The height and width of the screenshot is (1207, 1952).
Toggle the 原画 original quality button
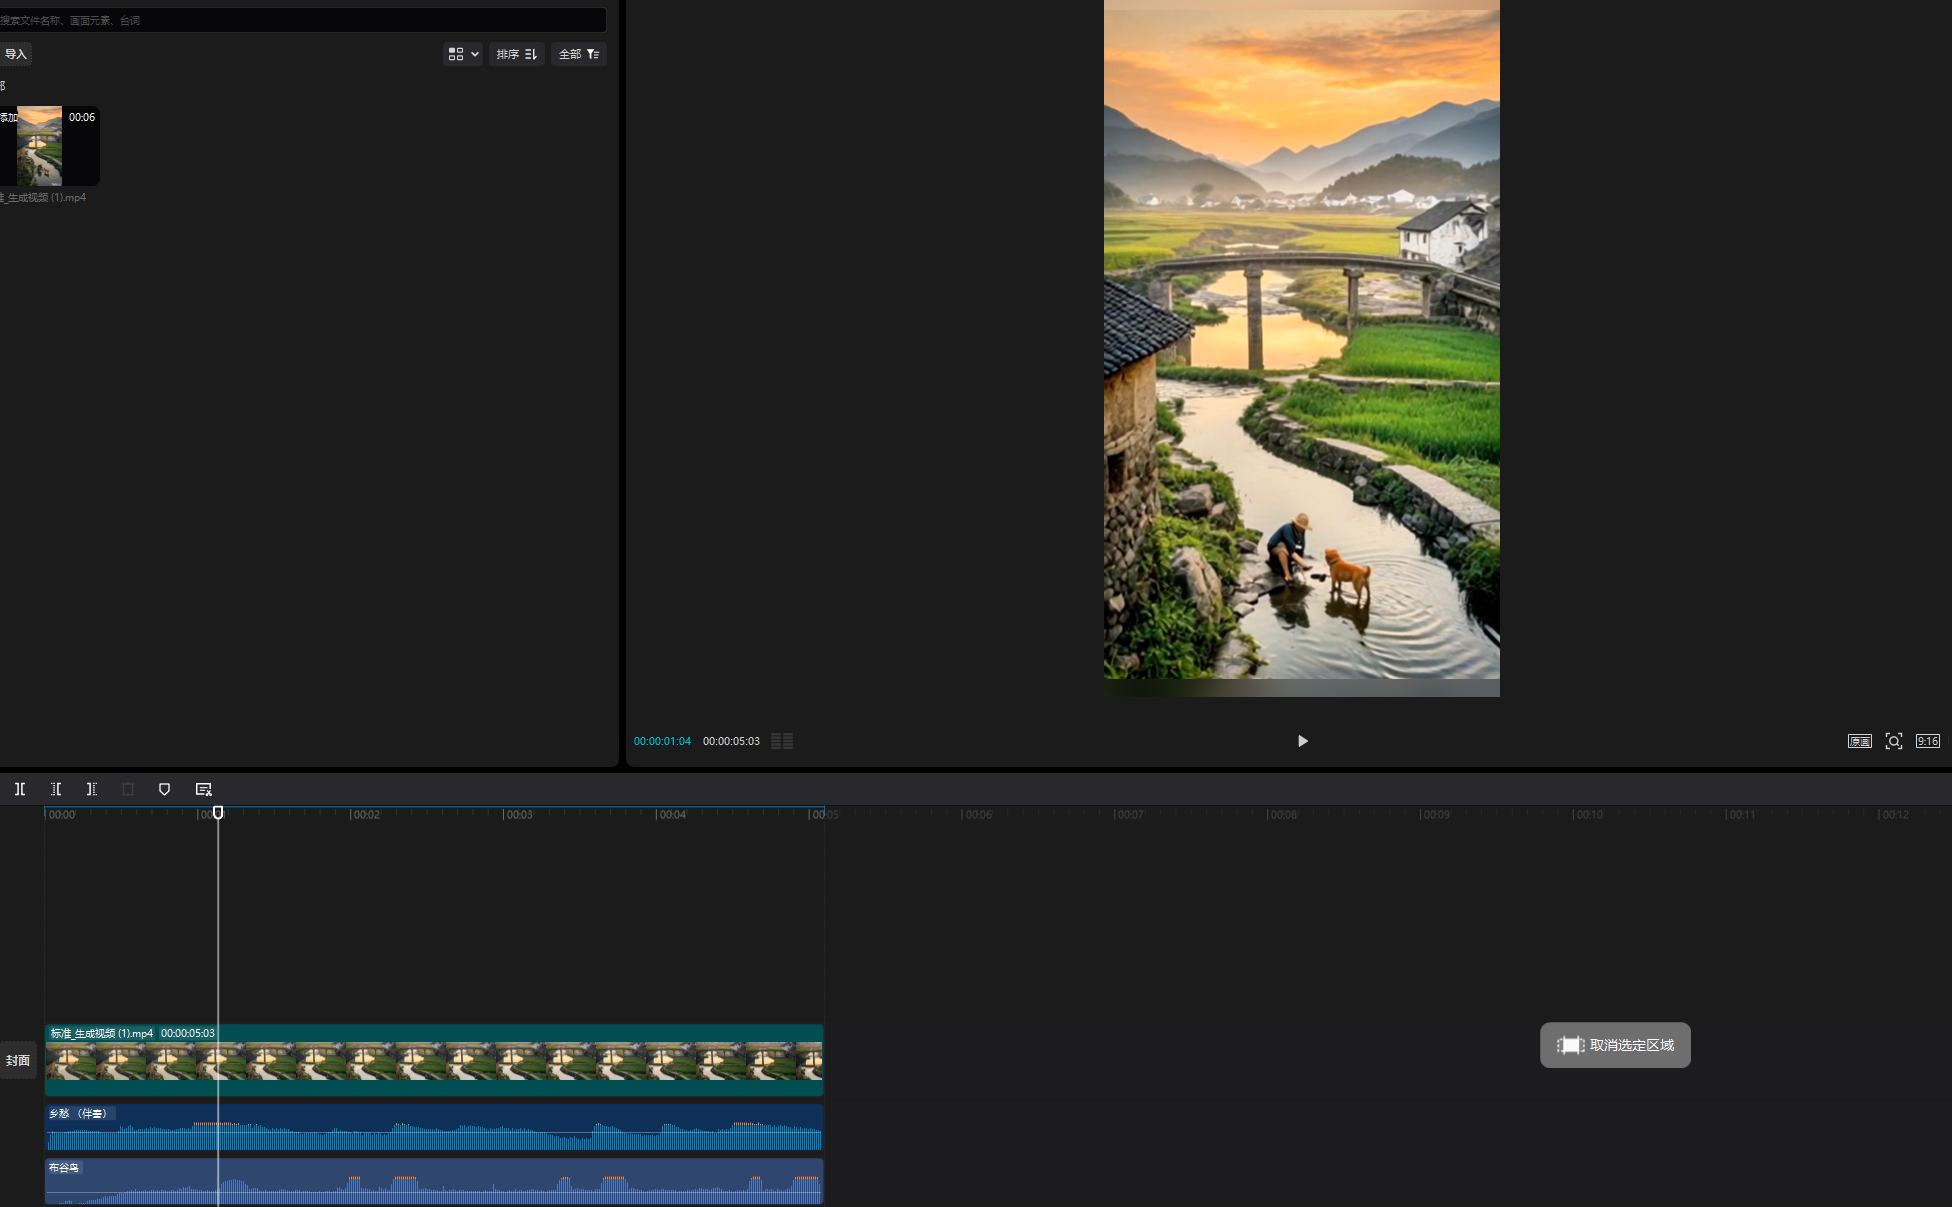pos(1859,741)
